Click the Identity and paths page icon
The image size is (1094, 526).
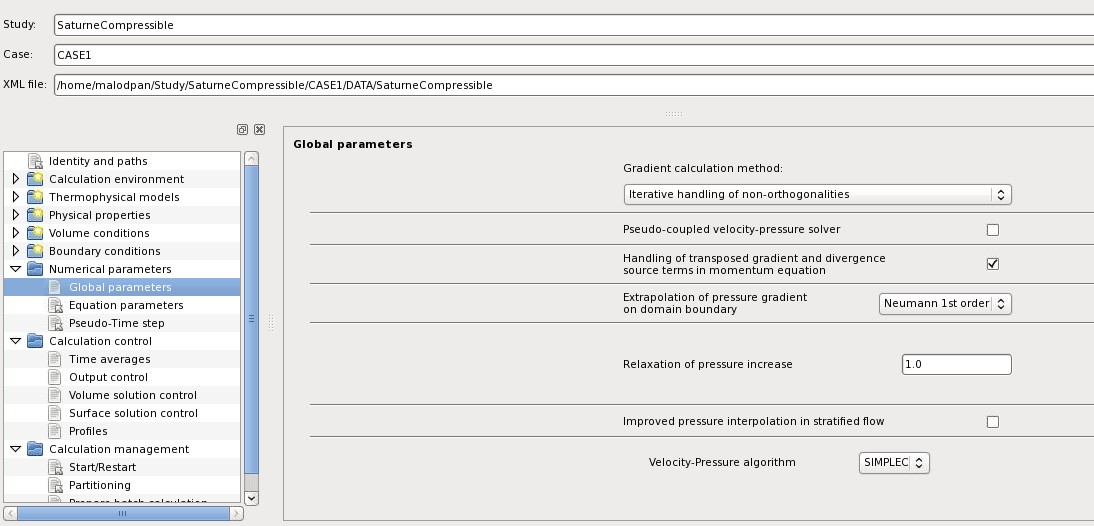tap(37, 161)
